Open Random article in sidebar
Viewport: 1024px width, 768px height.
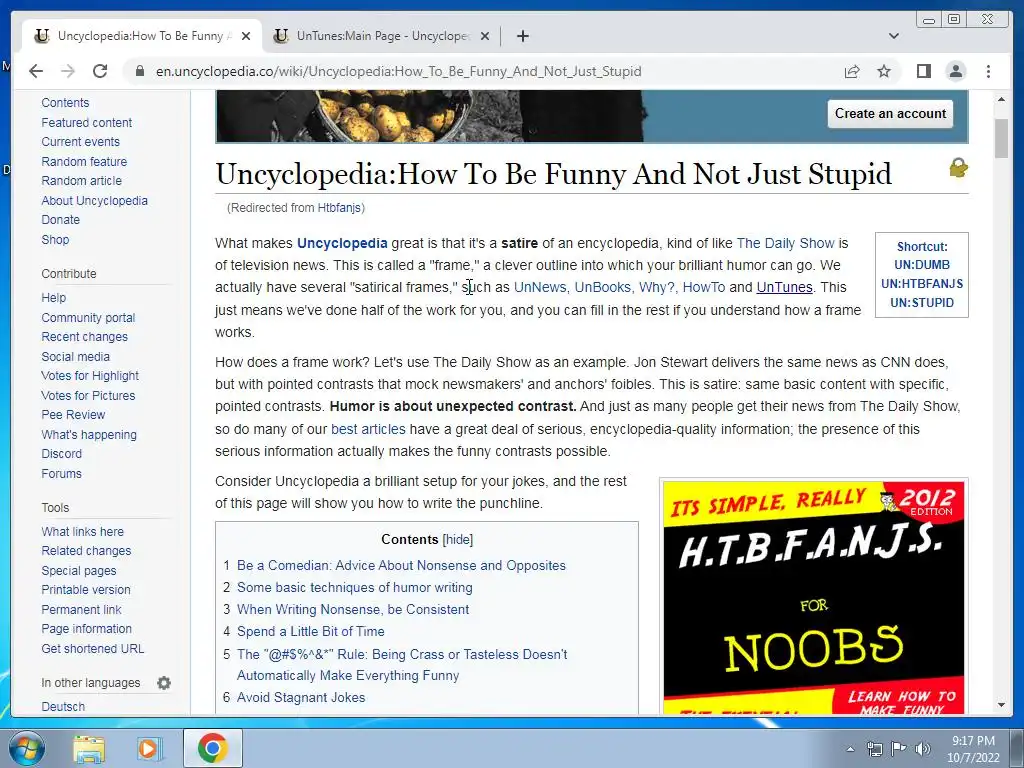point(82,181)
